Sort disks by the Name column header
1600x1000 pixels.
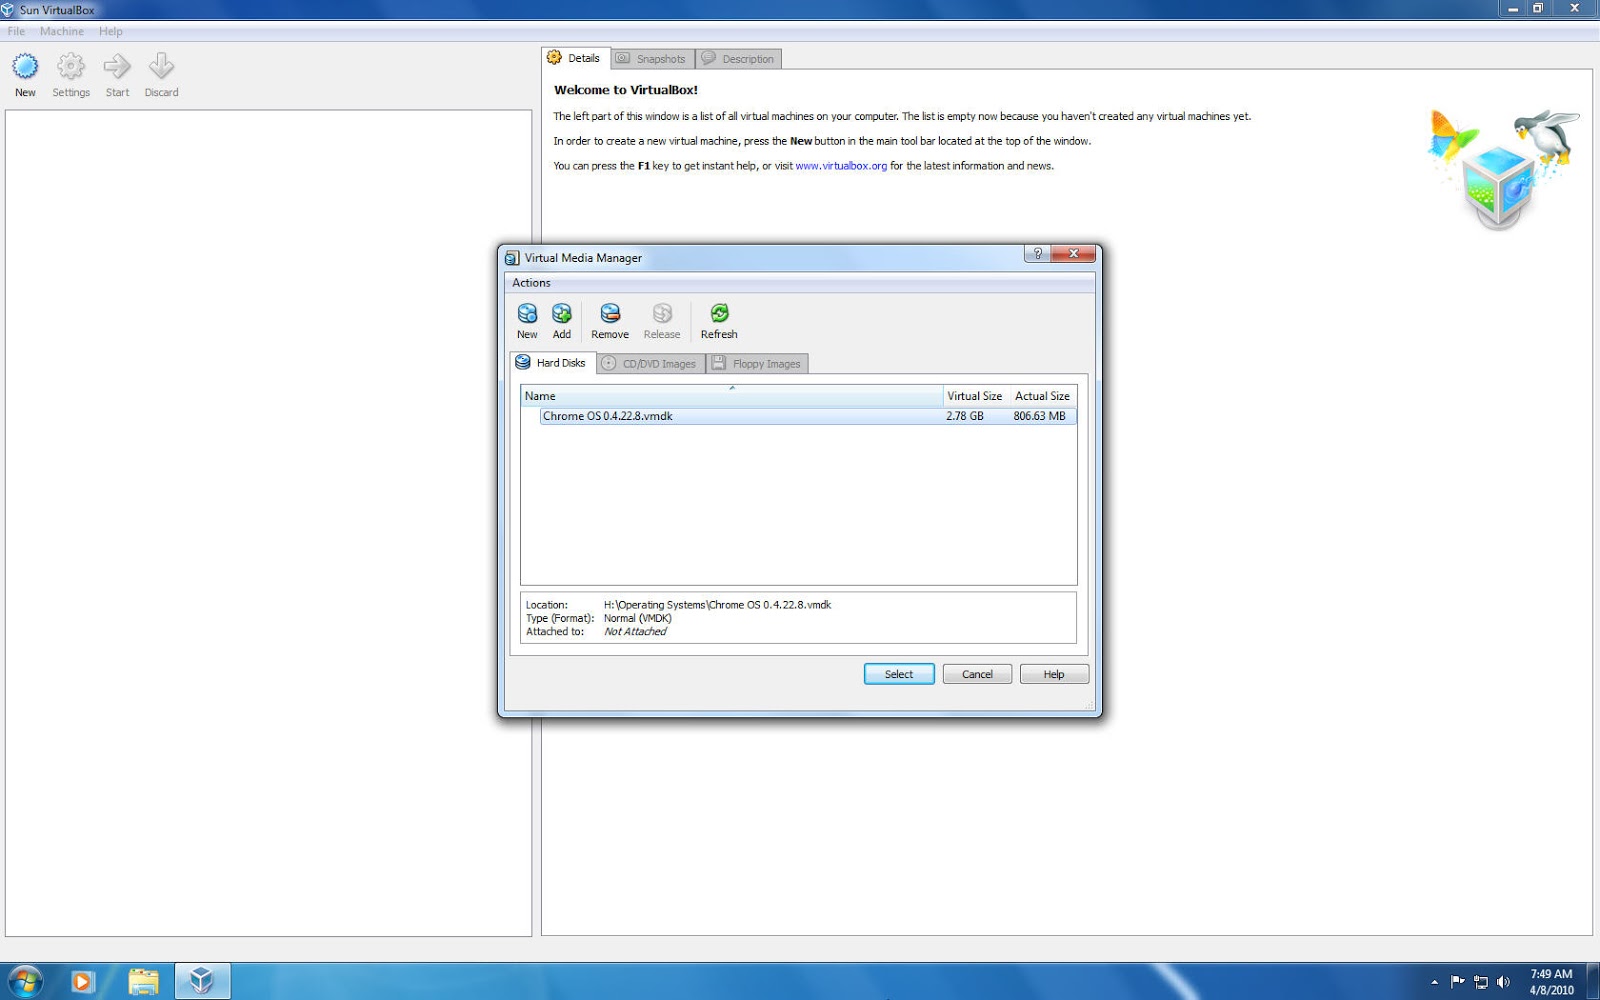tap(731, 396)
